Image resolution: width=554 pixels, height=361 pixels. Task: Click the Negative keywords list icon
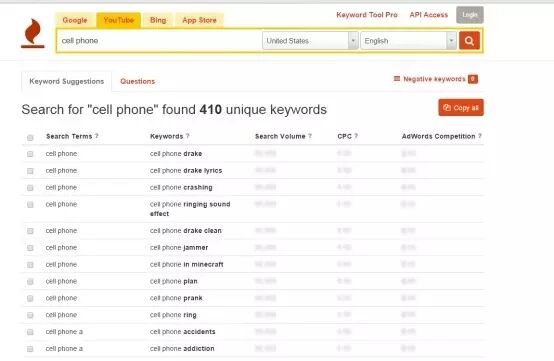[x=397, y=79]
